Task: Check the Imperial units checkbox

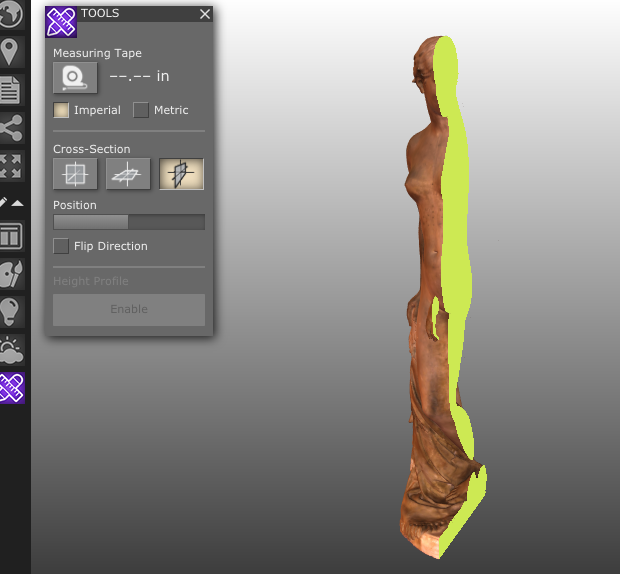Action: [61, 110]
